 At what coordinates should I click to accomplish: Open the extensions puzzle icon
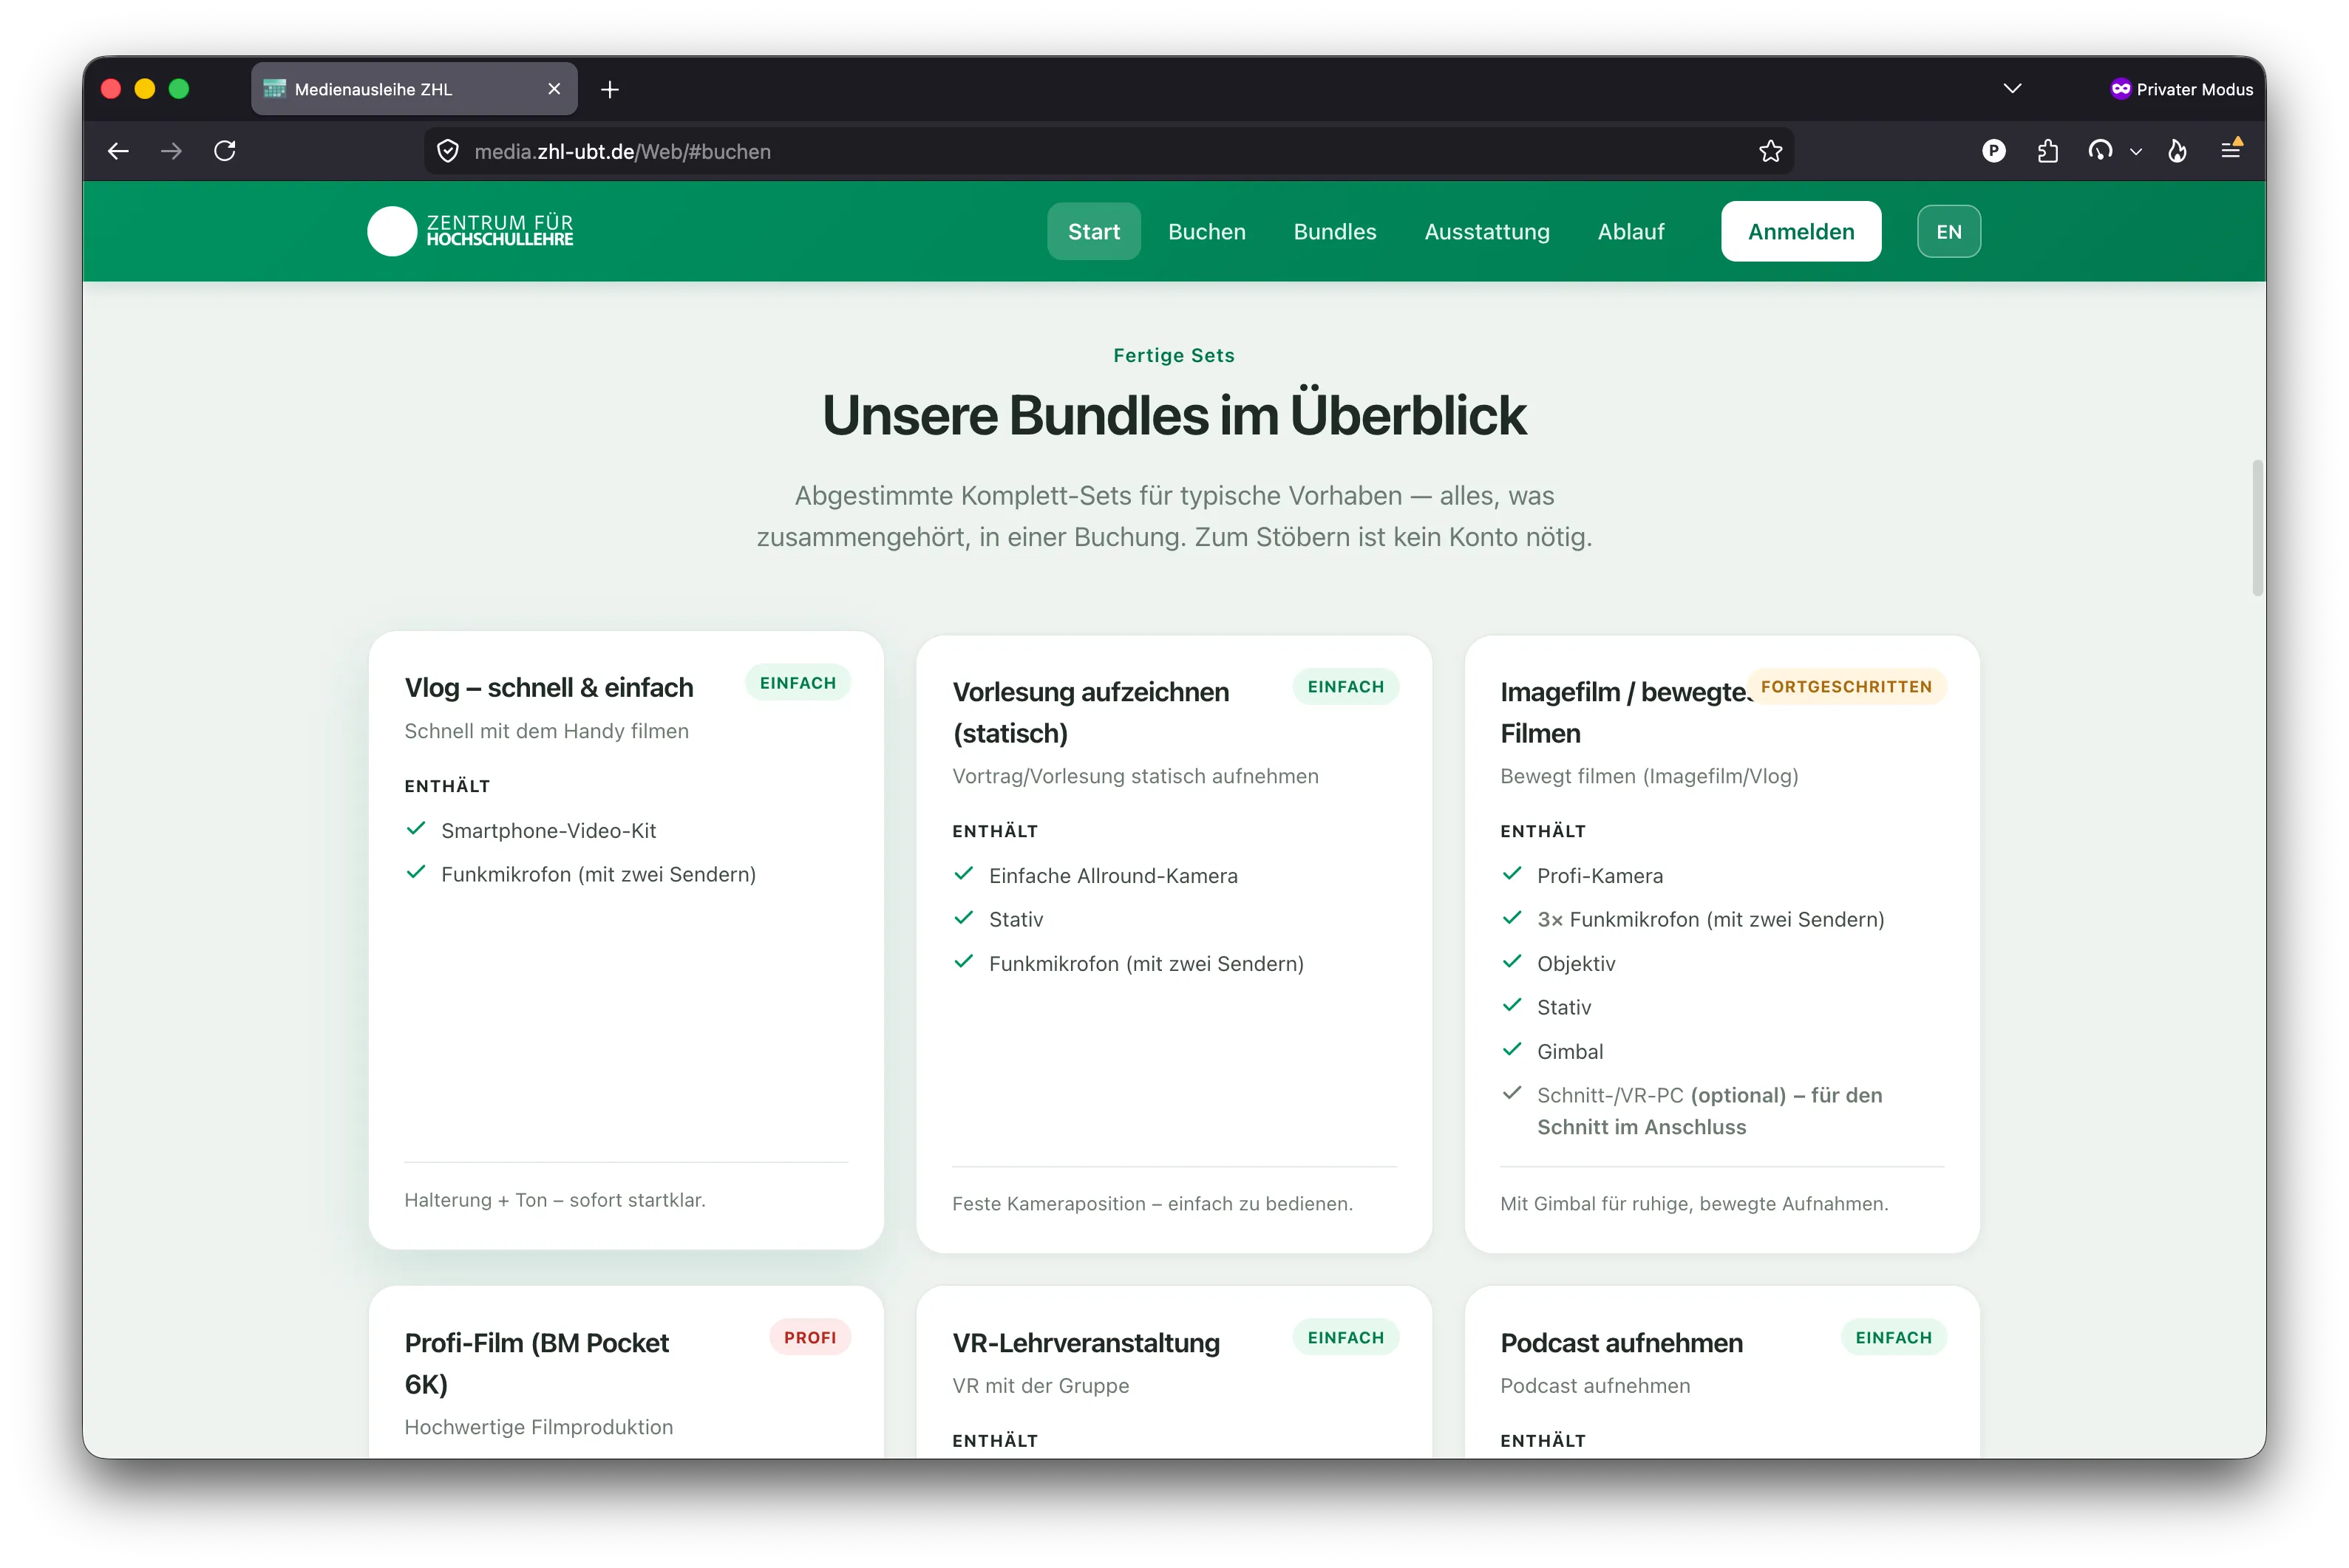(x=2047, y=150)
